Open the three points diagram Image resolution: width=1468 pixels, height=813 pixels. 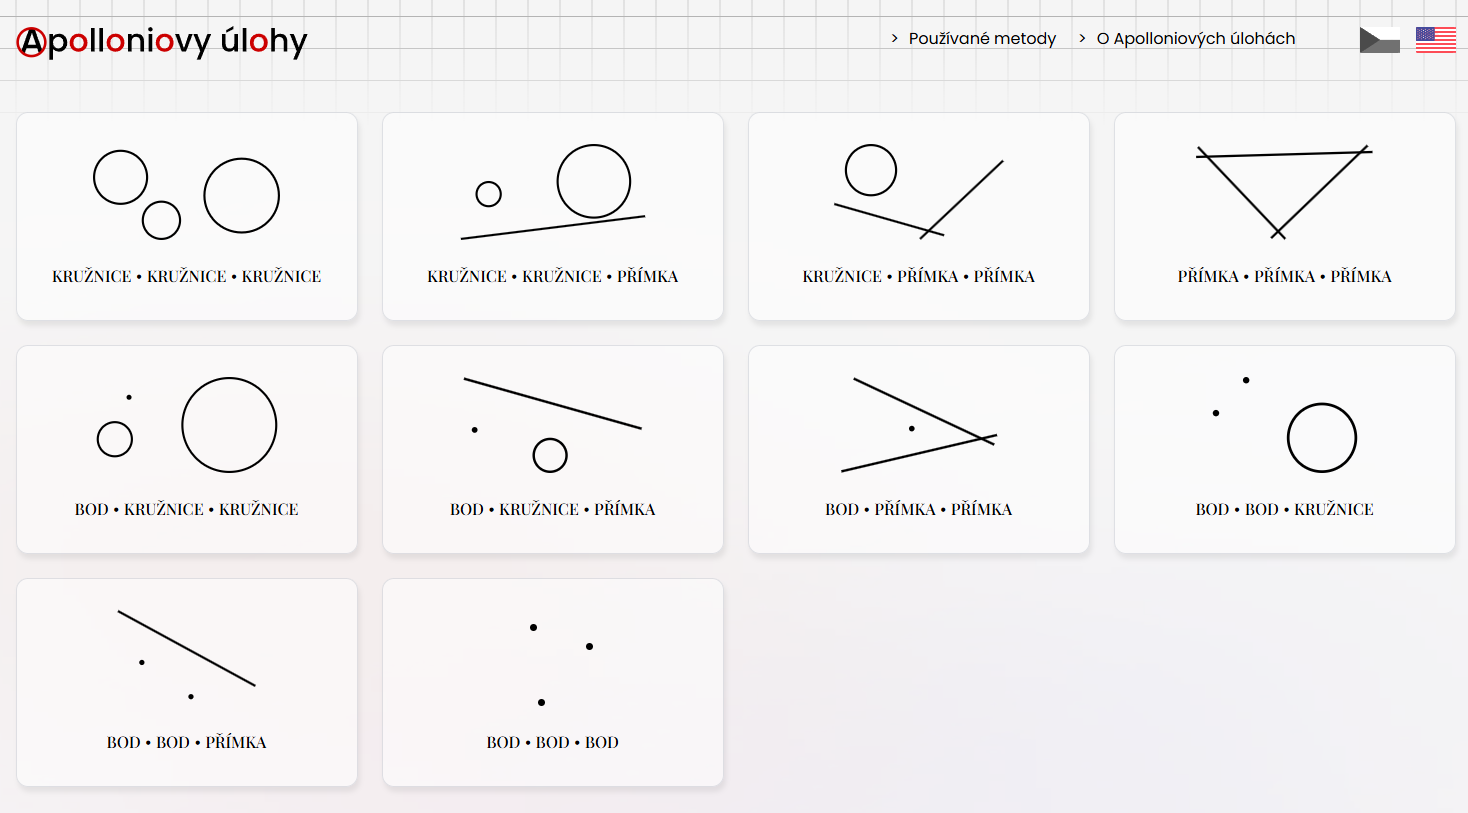pyautogui.click(x=553, y=665)
